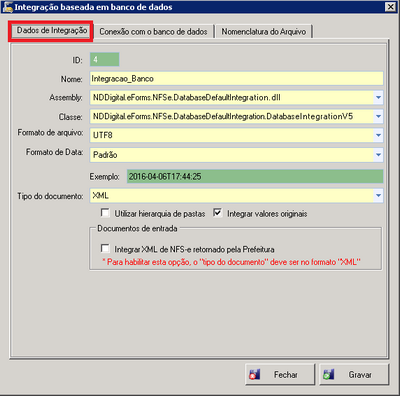Image resolution: width=400 pixels, height=396 pixels.
Task: Click the Gravar button label text
Action: tap(360, 375)
